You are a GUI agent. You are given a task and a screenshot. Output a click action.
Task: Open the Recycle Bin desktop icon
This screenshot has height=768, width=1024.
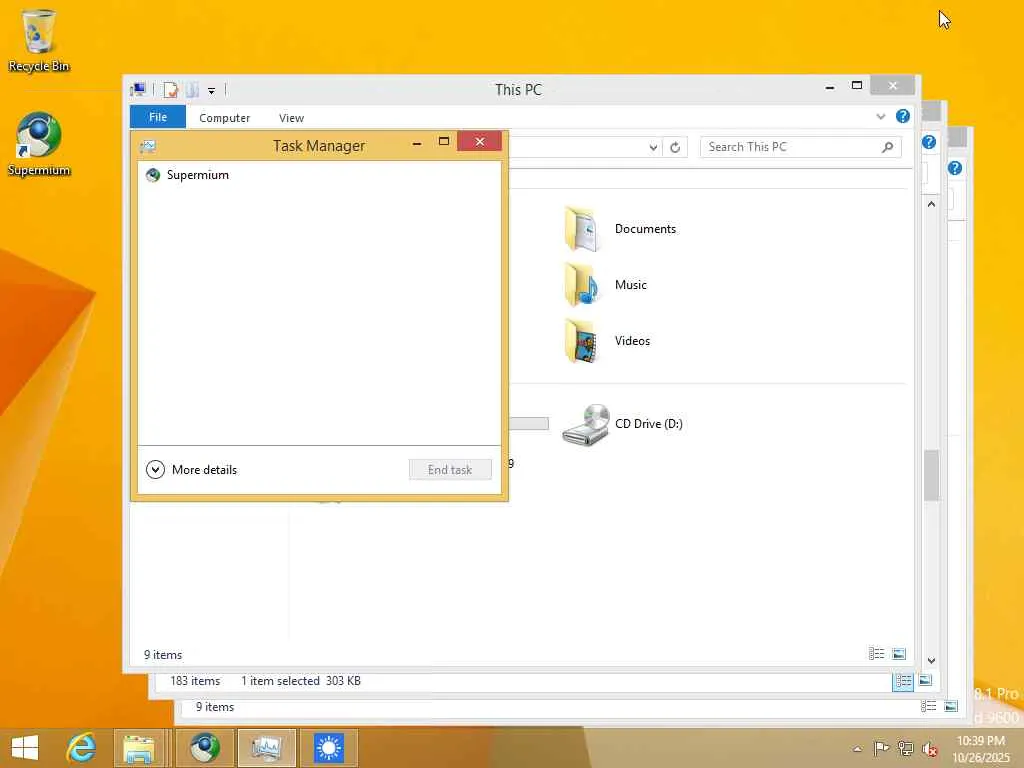tap(38, 40)
